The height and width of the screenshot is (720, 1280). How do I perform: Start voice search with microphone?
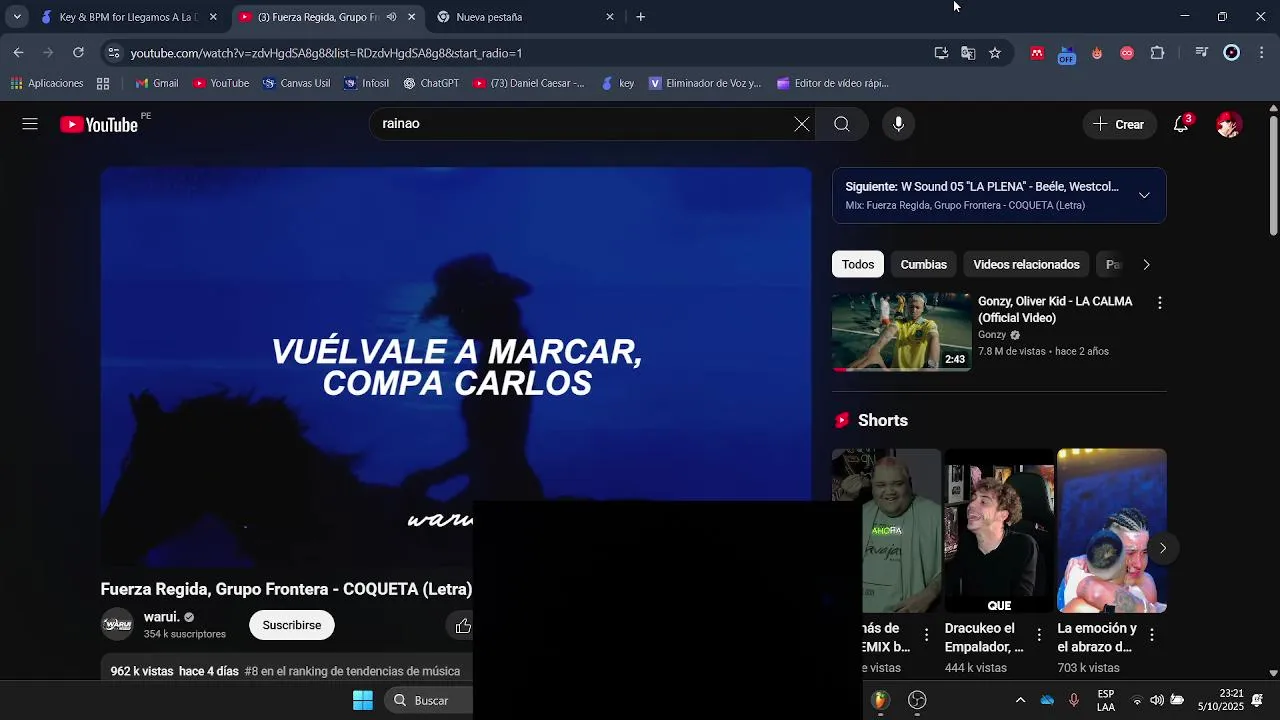[898, 124]
